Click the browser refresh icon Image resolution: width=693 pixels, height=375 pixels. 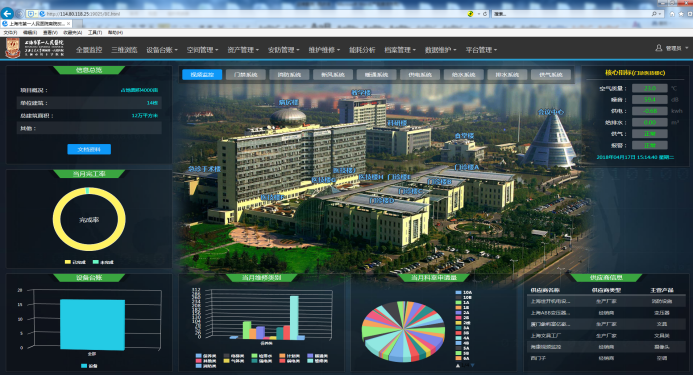(485, 14)
